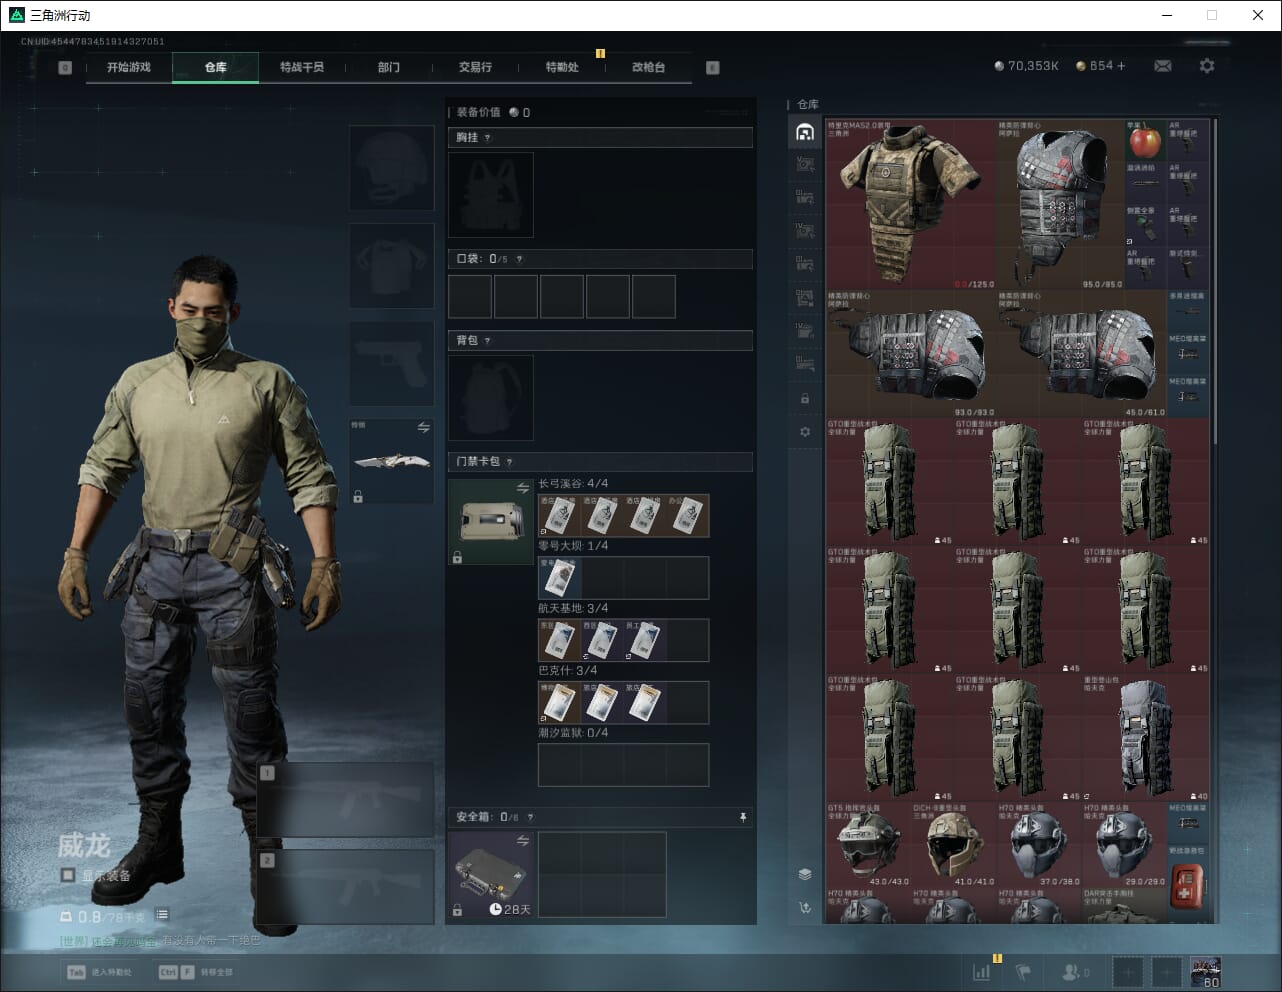Expand the warehouse settings gear in sidebar

[x=805, y=432]
